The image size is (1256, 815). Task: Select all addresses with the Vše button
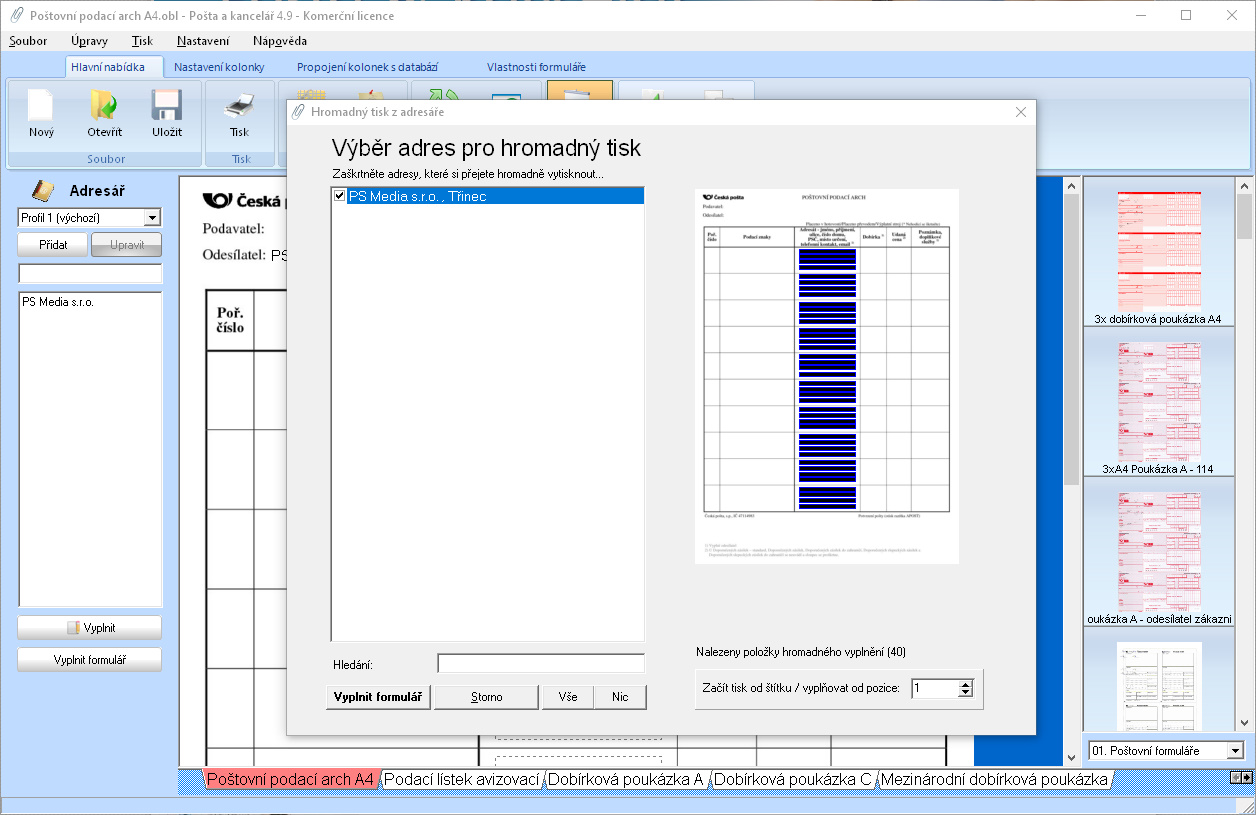(x=567, y=697)
